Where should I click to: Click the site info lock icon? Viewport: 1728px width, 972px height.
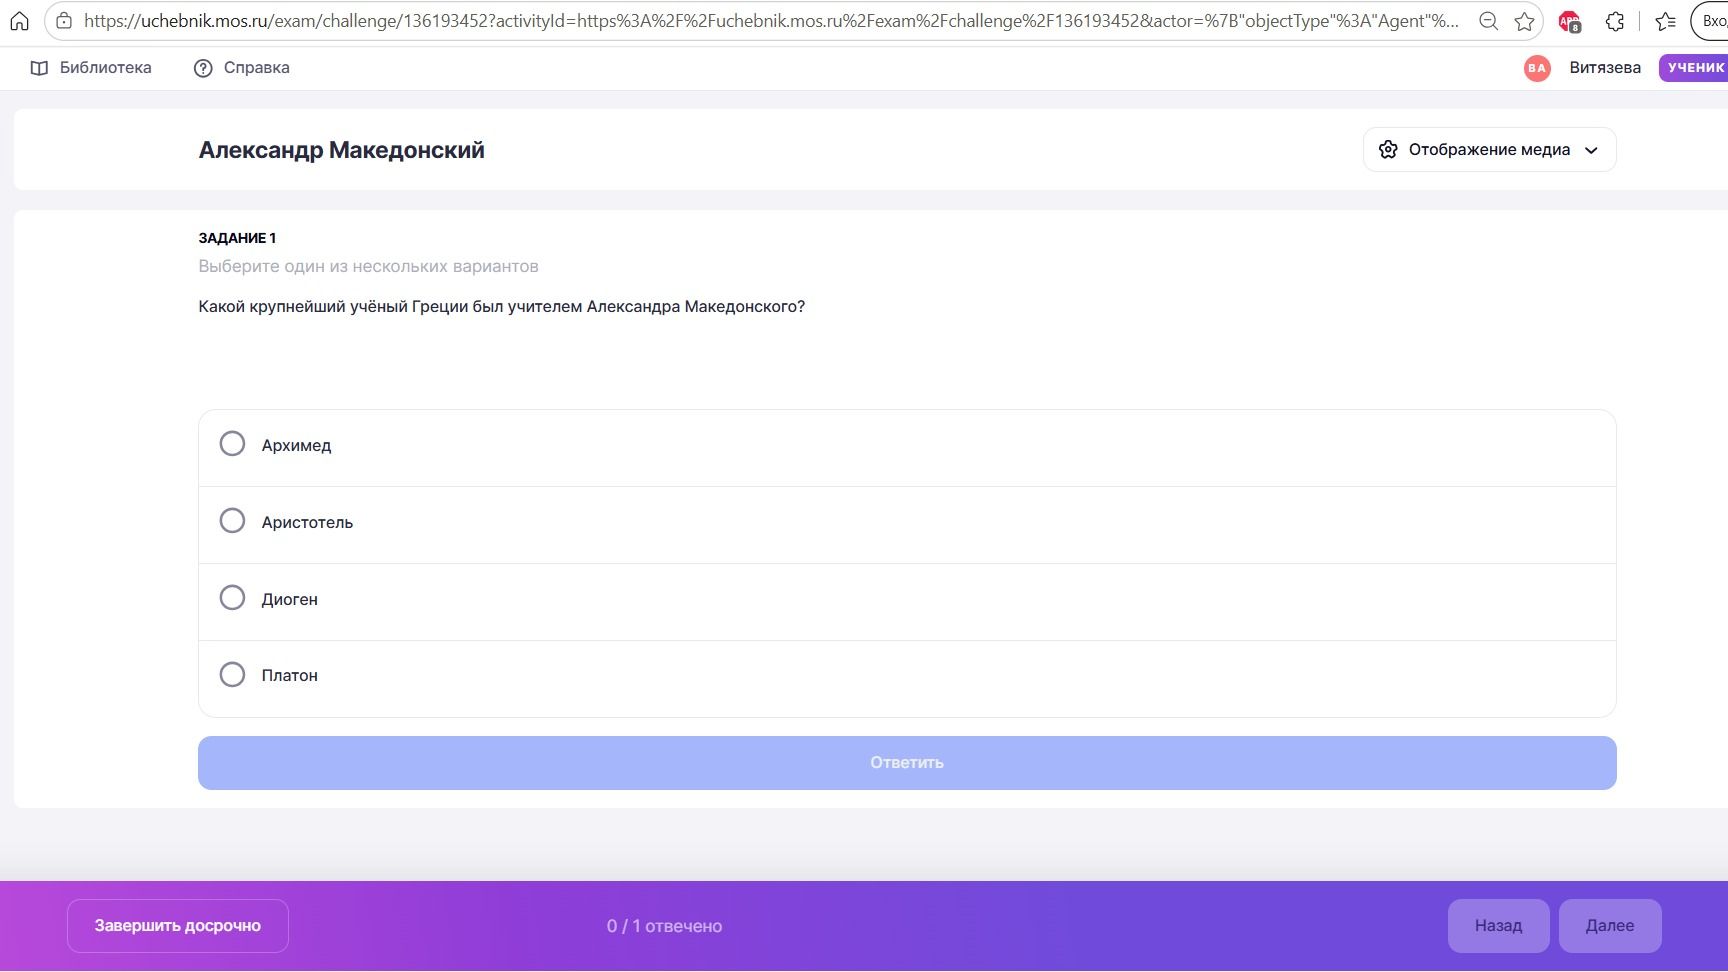64,21
